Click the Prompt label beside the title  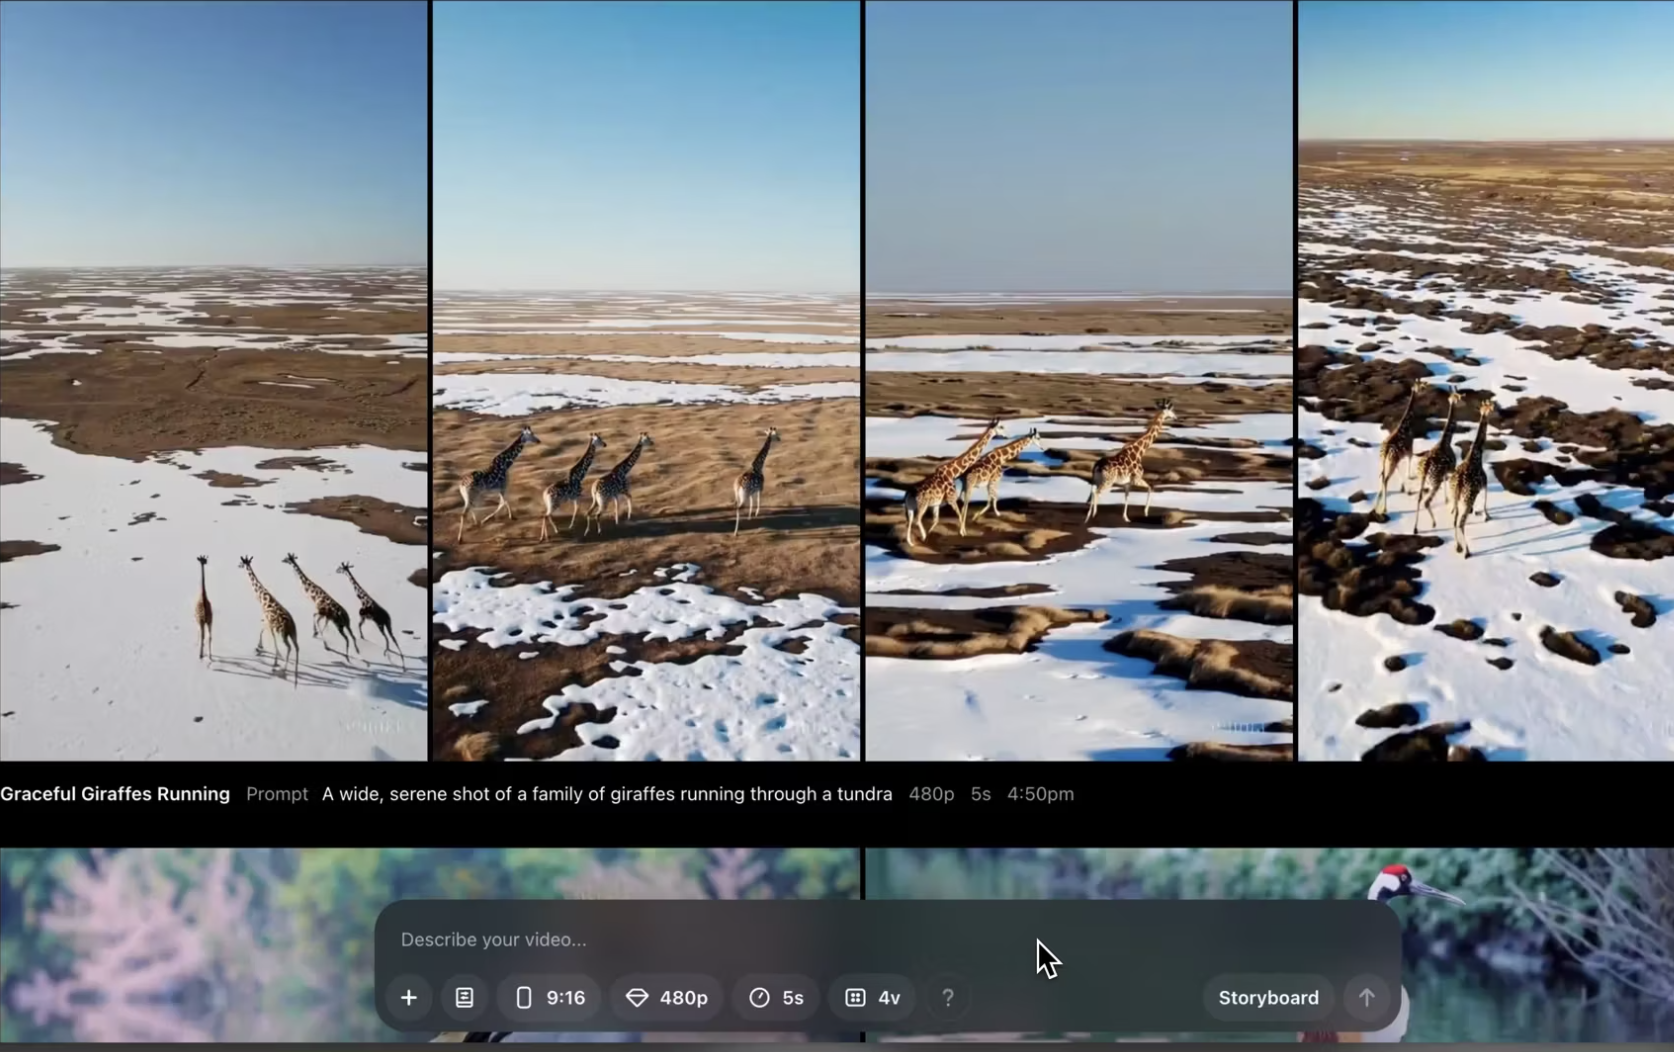[x=277, y=793]
